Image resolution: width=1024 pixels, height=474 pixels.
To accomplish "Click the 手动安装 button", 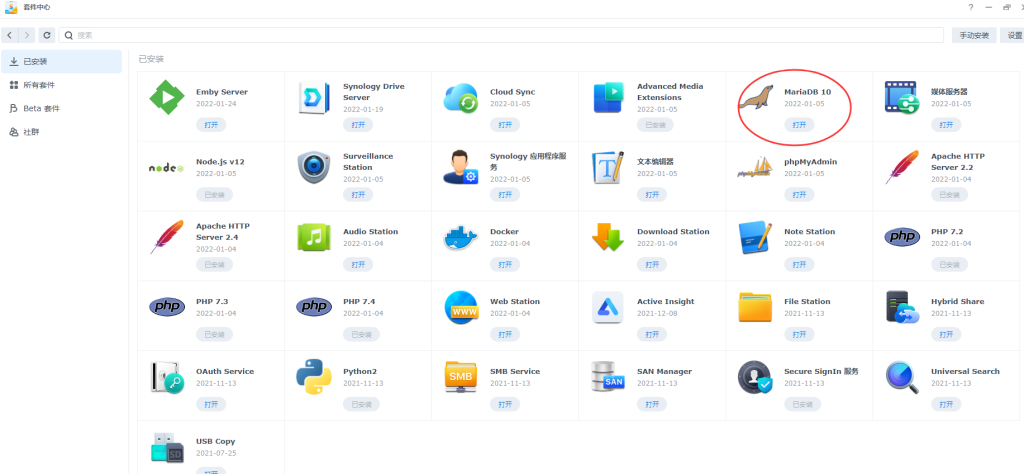I will 974,35.
